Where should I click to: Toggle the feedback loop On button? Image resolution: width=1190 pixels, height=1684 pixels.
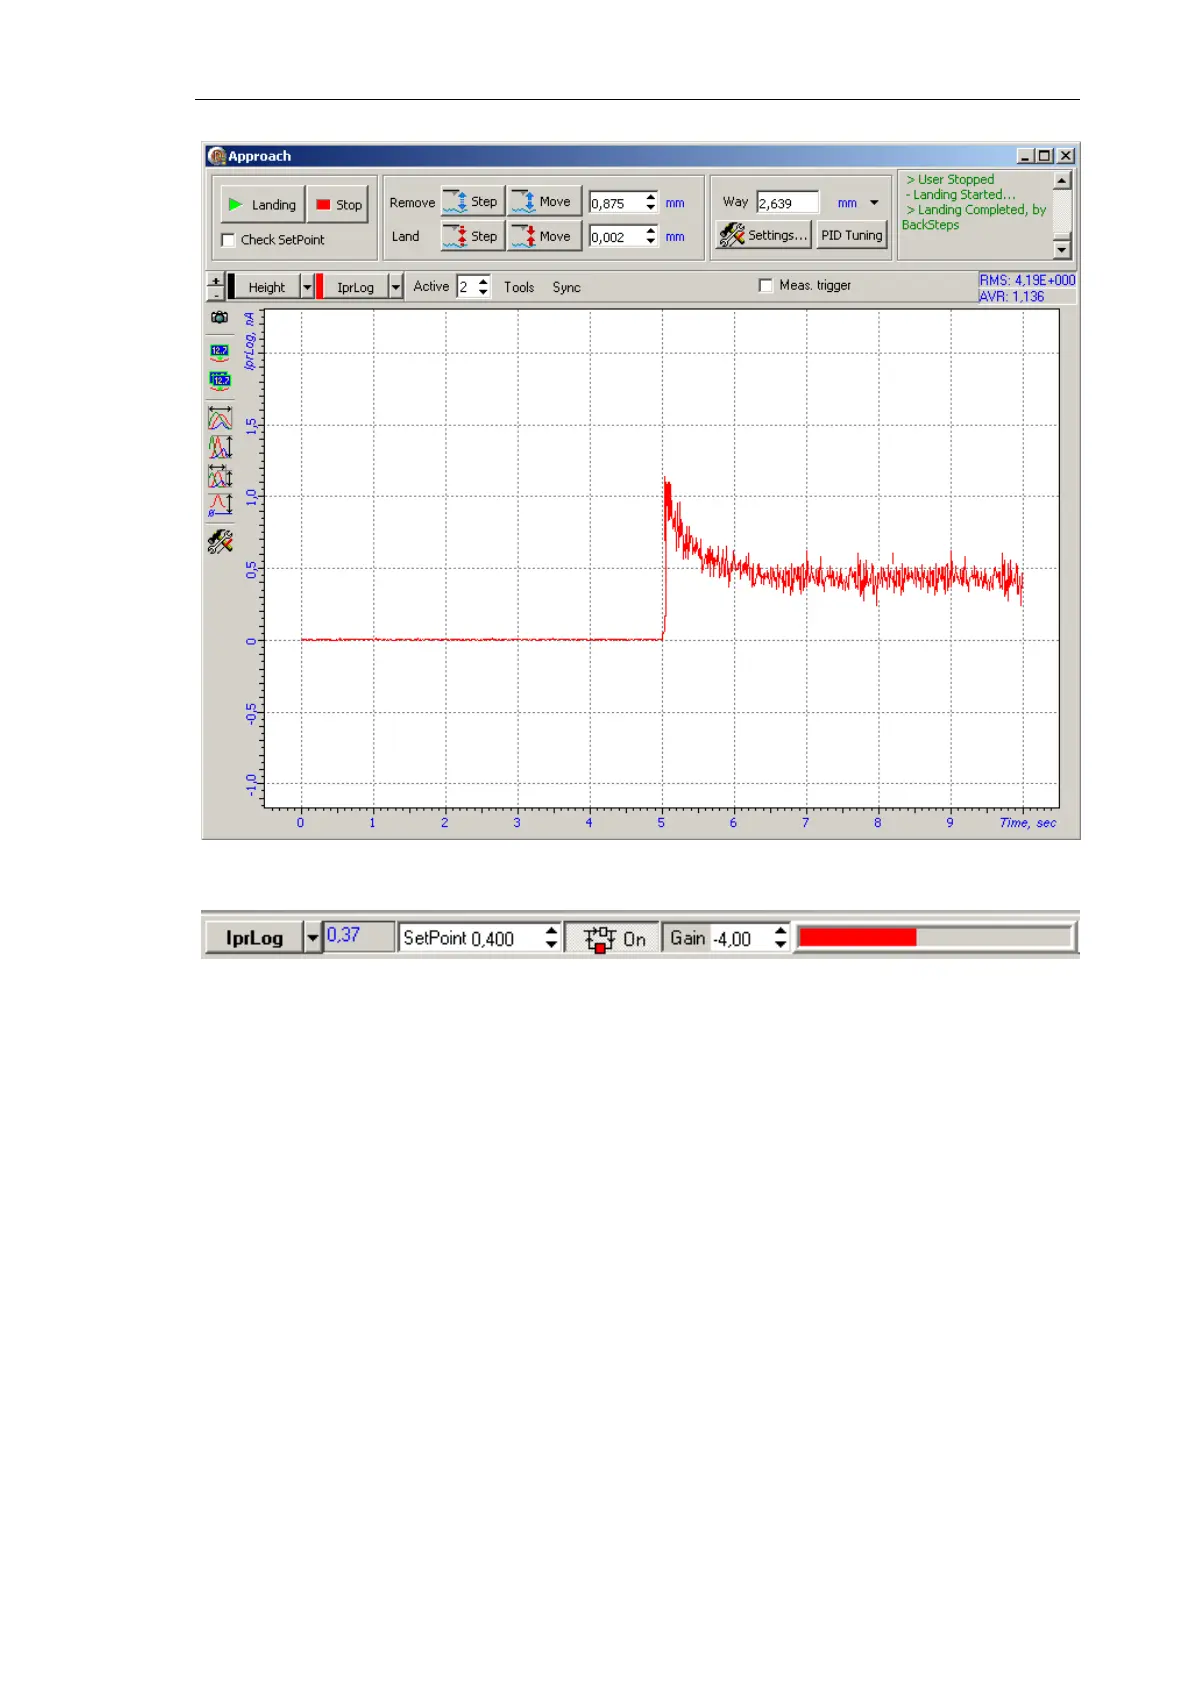click(613, 938)
